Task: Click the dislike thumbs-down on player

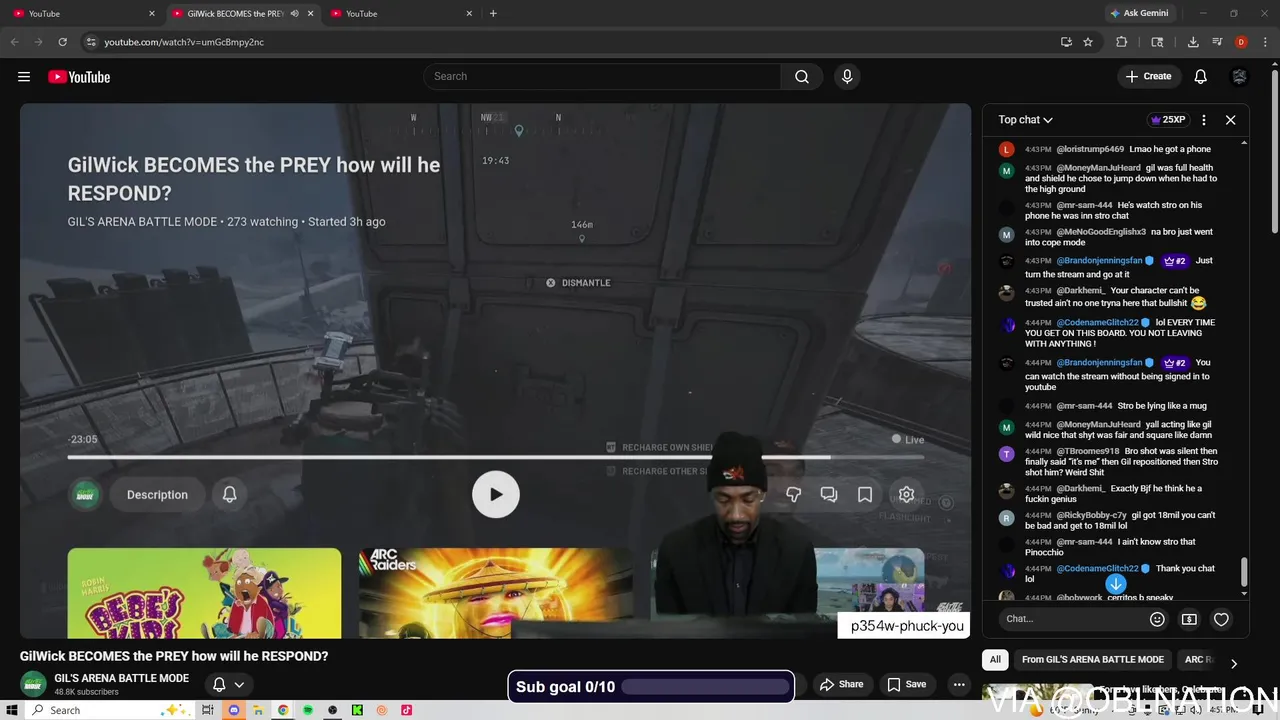Action: (793, 494)
